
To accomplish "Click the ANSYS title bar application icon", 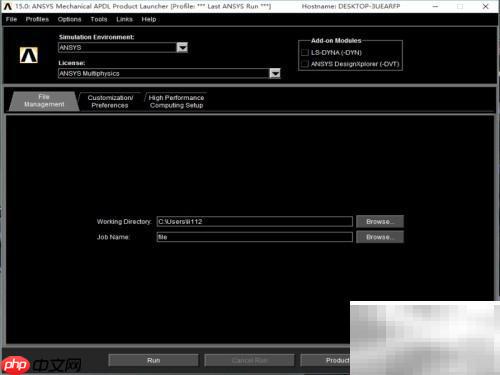I will coord(8,6).
